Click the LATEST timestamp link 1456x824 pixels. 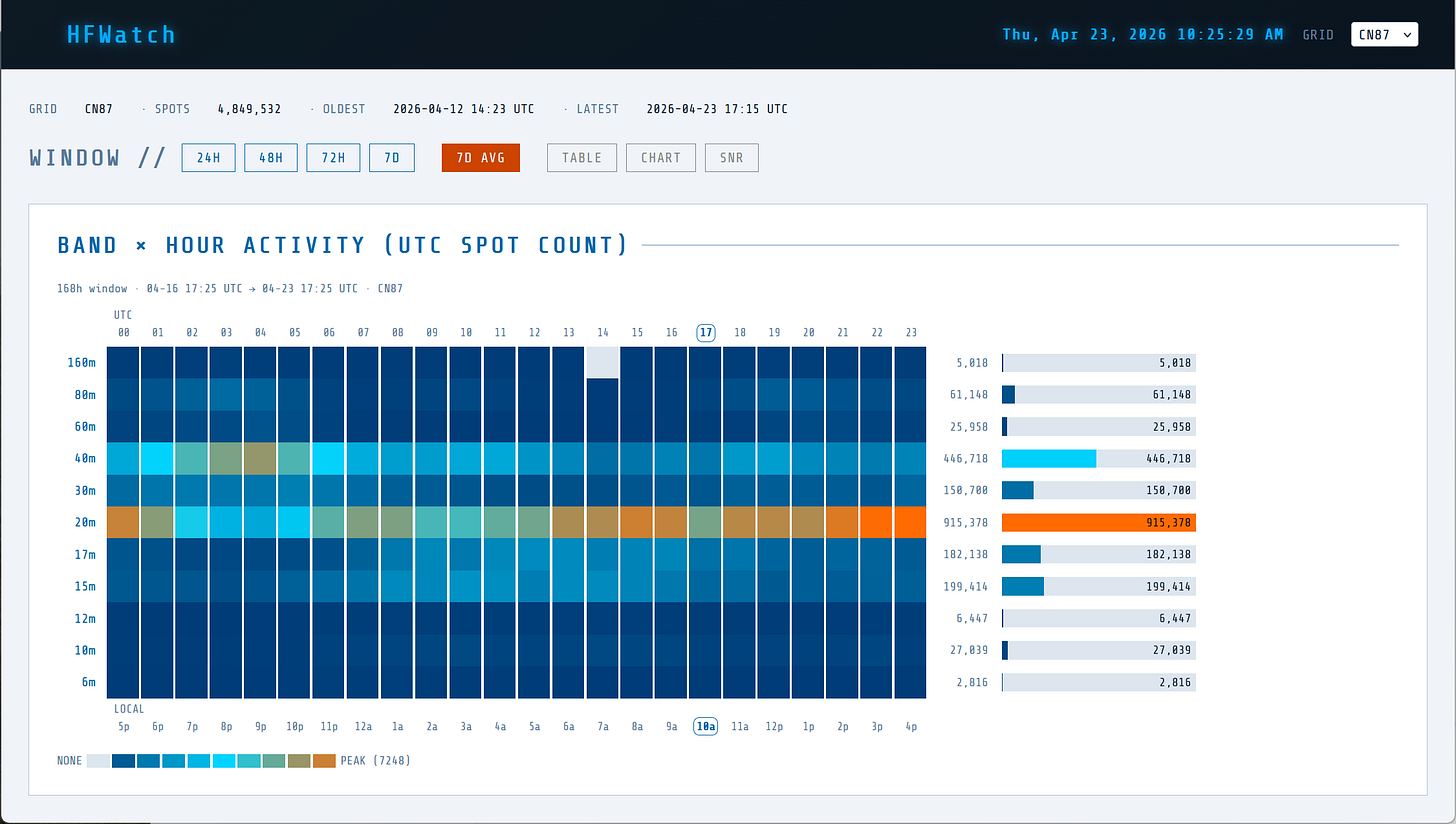pos(716,109)
